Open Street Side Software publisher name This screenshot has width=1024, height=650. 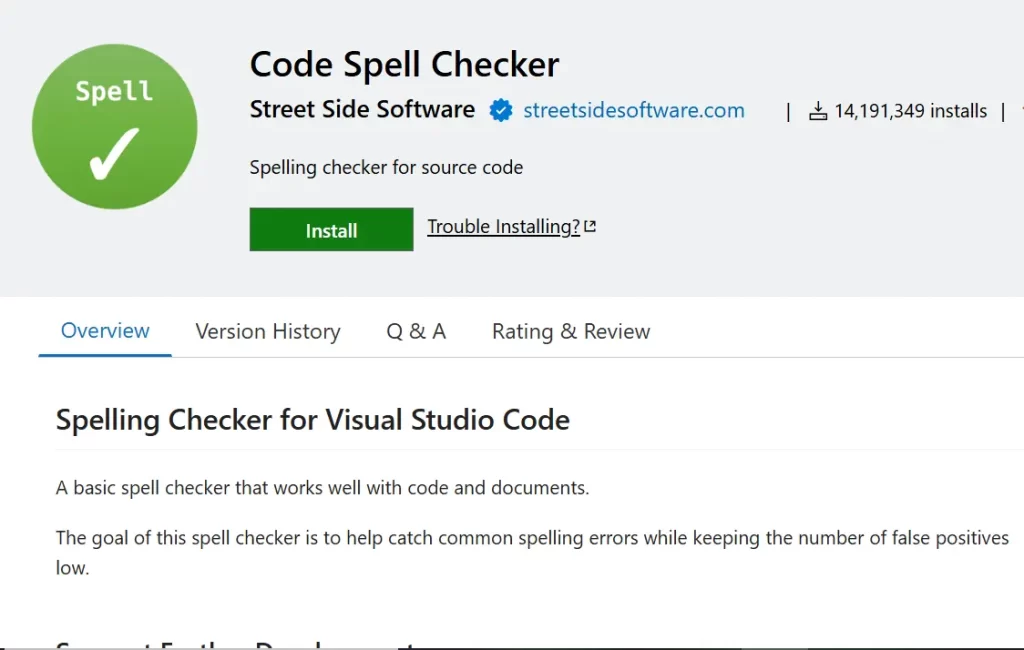362,109
